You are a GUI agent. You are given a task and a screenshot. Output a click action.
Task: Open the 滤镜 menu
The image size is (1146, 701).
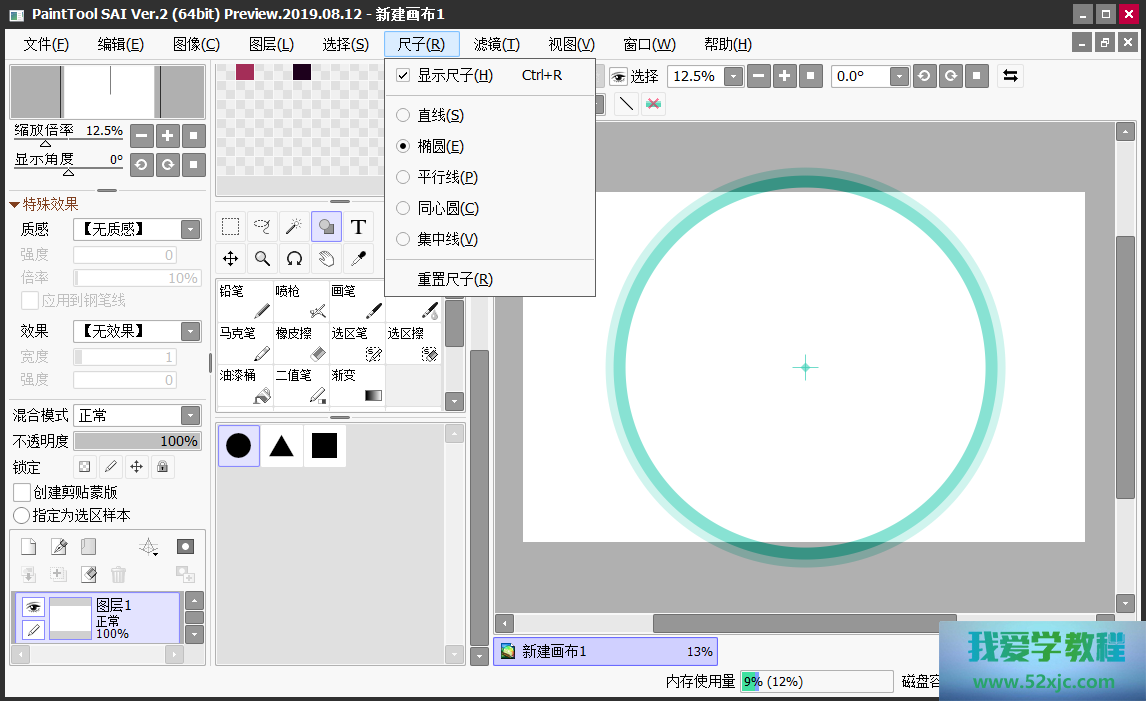click(x=496, y=44)
